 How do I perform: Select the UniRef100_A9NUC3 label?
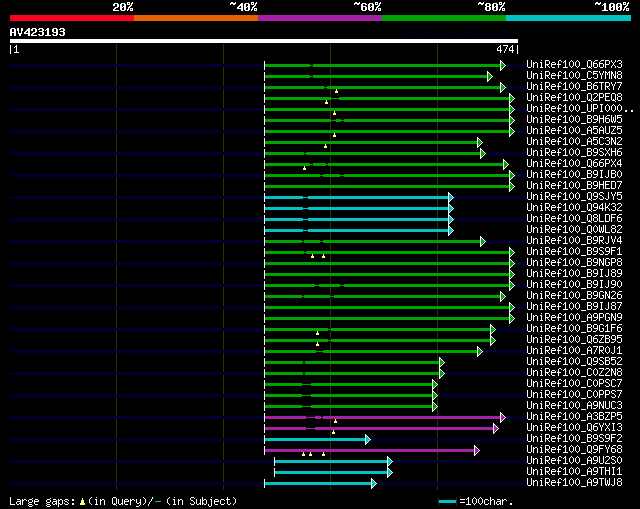(574, 406)
